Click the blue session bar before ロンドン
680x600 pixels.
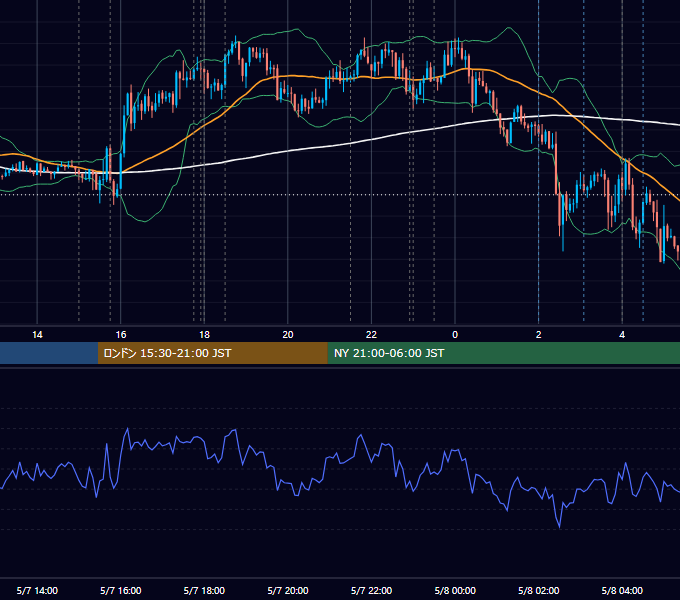[x=49, y=353]
